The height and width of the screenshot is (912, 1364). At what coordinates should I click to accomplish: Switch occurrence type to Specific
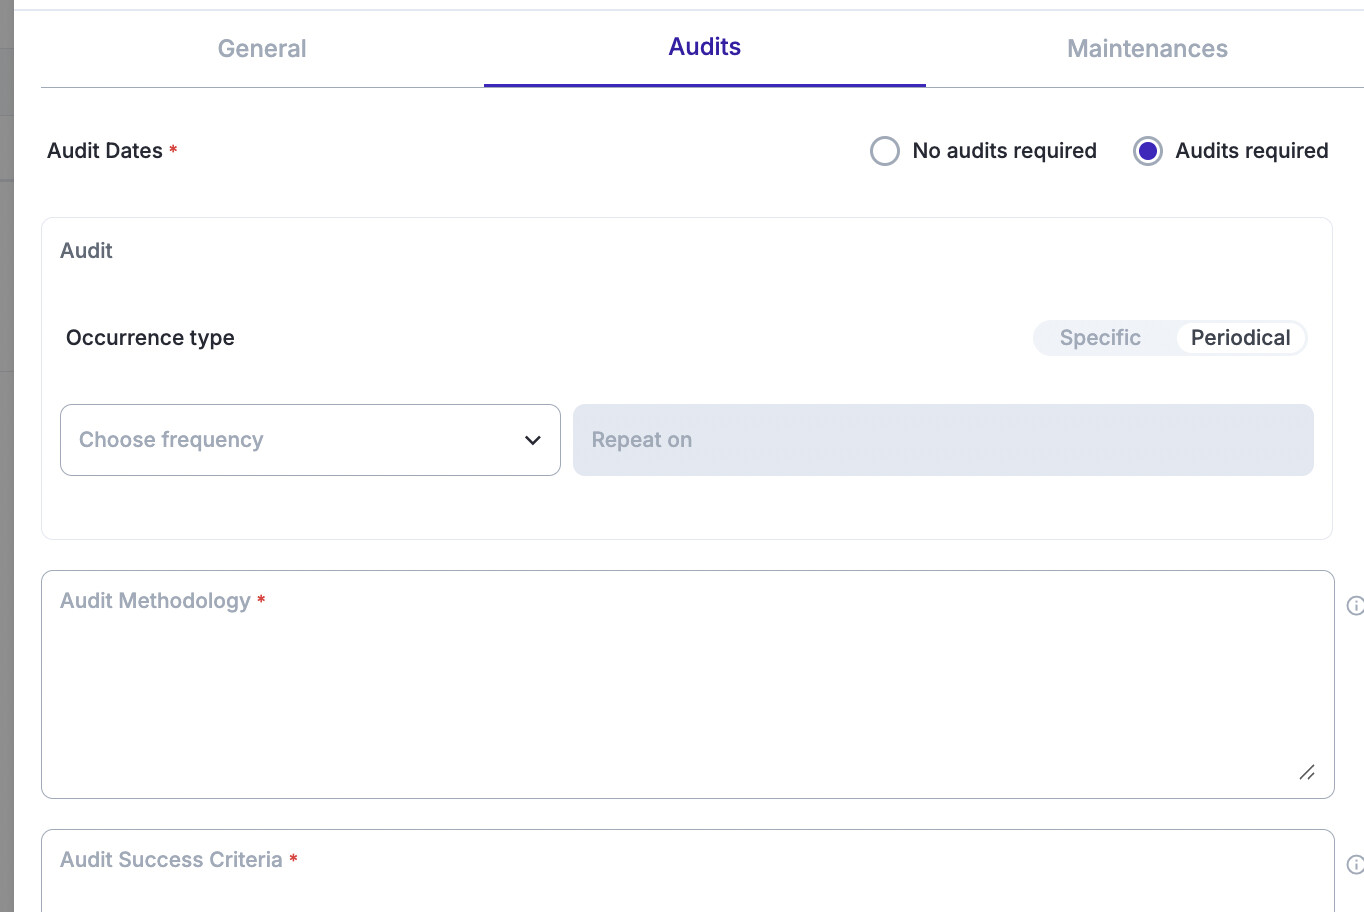[x=1100, y=338]
